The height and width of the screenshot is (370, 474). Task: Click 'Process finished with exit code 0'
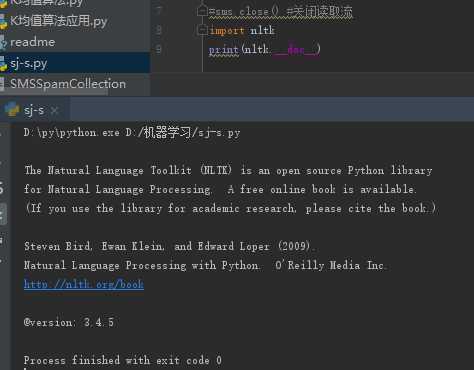123,360
